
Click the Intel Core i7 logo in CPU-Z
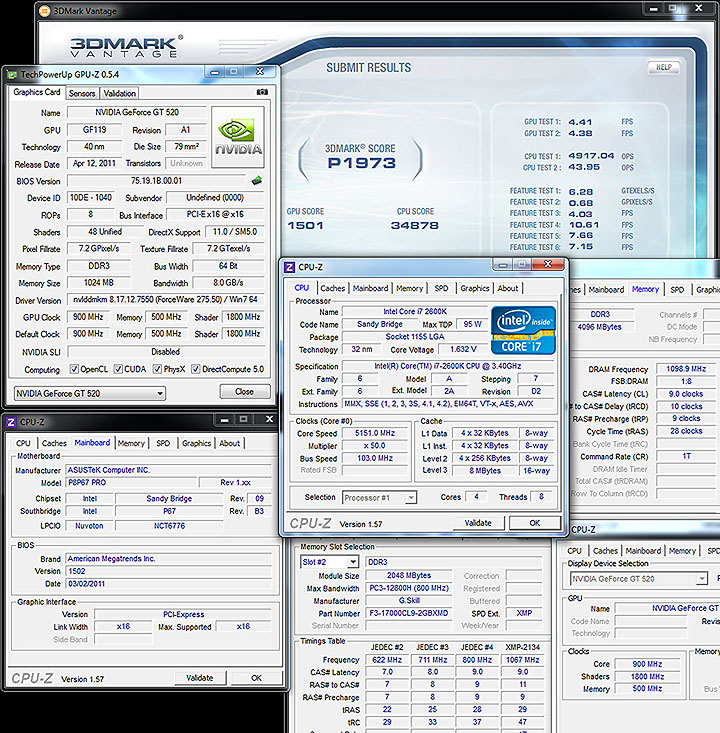tap(523, 330)
